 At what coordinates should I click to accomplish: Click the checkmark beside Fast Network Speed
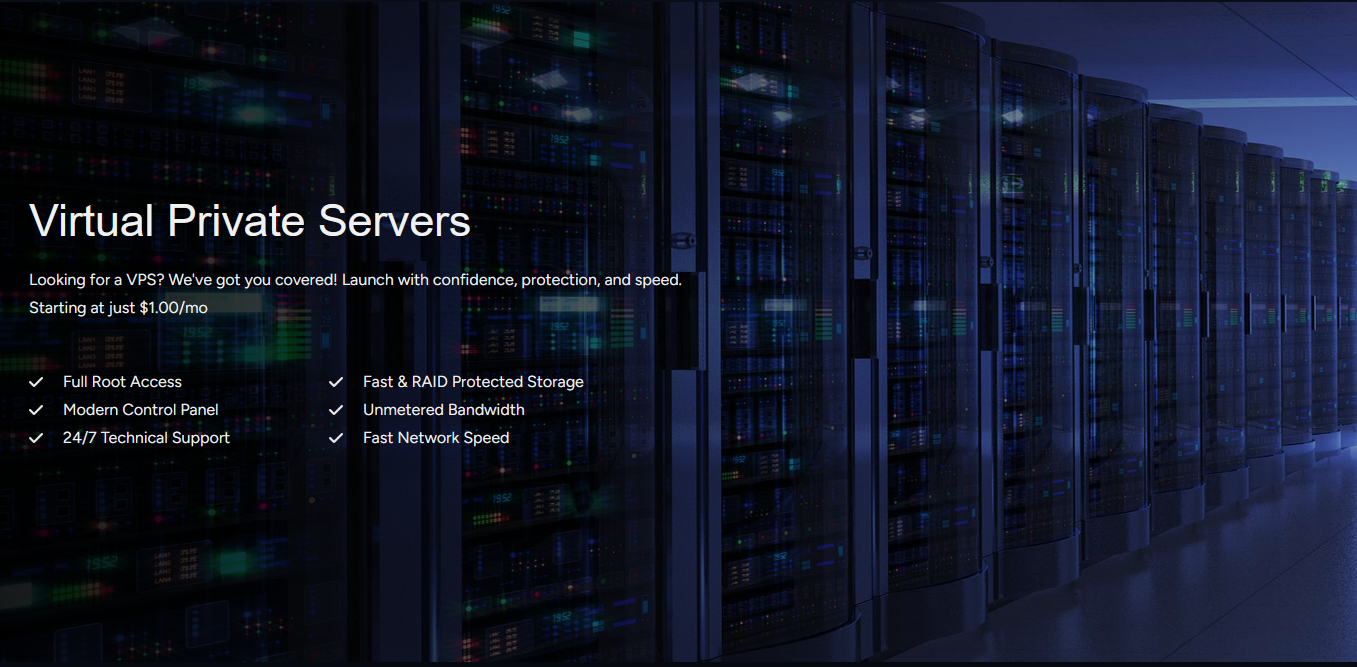pyautogui.click(x=336, y=438)
